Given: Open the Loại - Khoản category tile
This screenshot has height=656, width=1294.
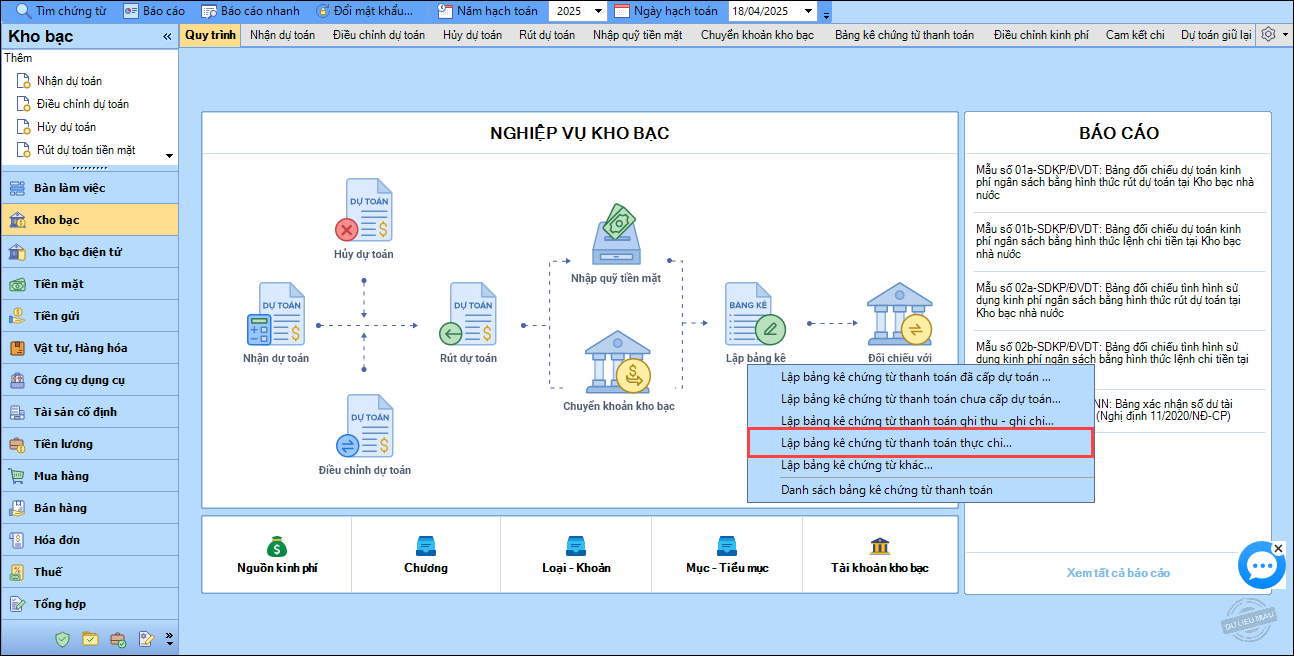Looking at the screenshot, I should (x=576, y=556).
